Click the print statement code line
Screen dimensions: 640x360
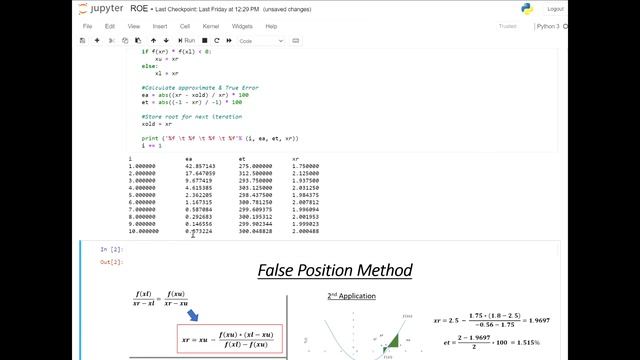click(x=220, y=138)
